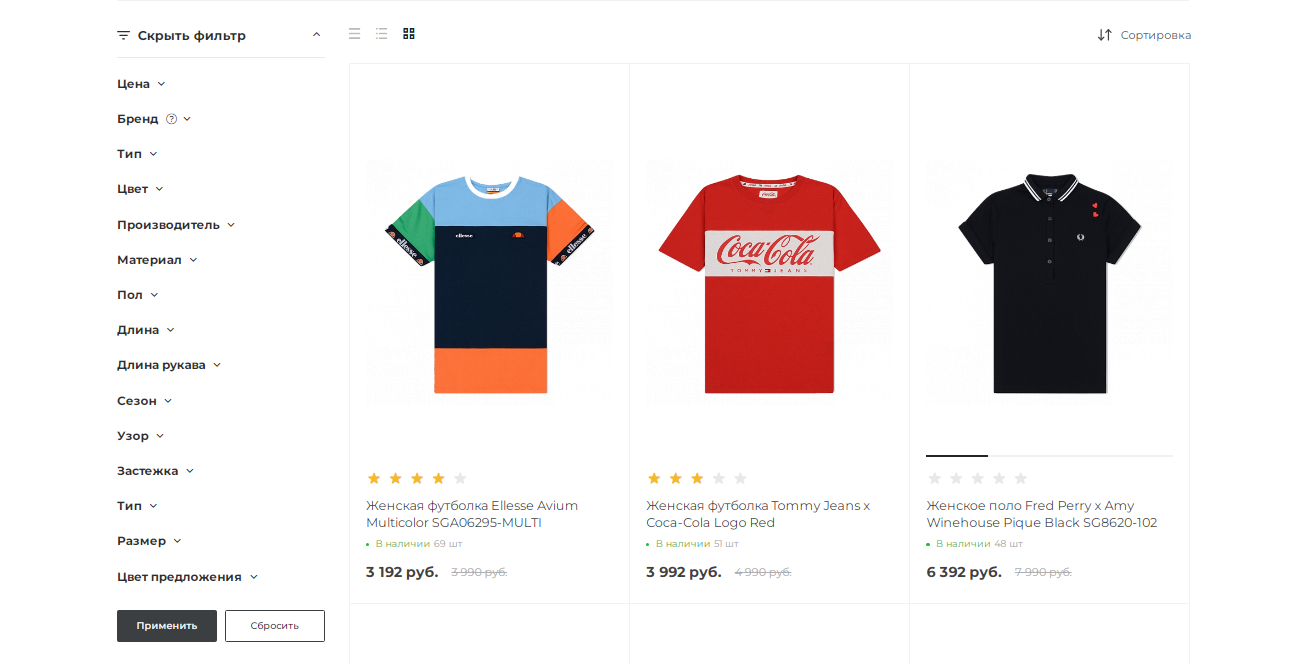Image resolution: width=1297 pixels, height=665 pixels.
Task: Click the Сбросить reset button
Action: pos(275,626)
